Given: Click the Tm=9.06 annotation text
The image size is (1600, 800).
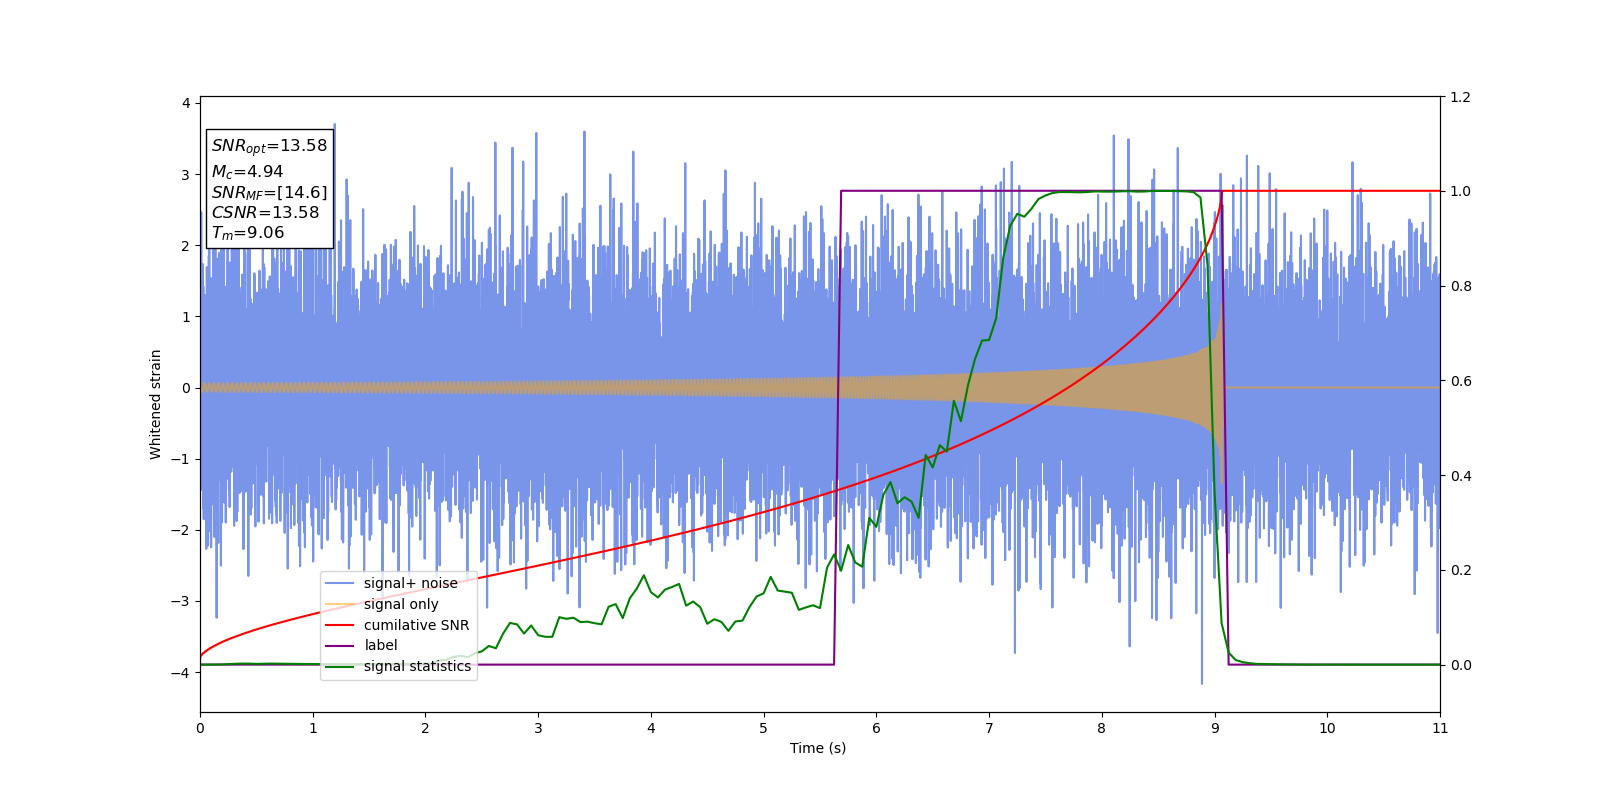Looking at the screenshot, I should (248, 233).
